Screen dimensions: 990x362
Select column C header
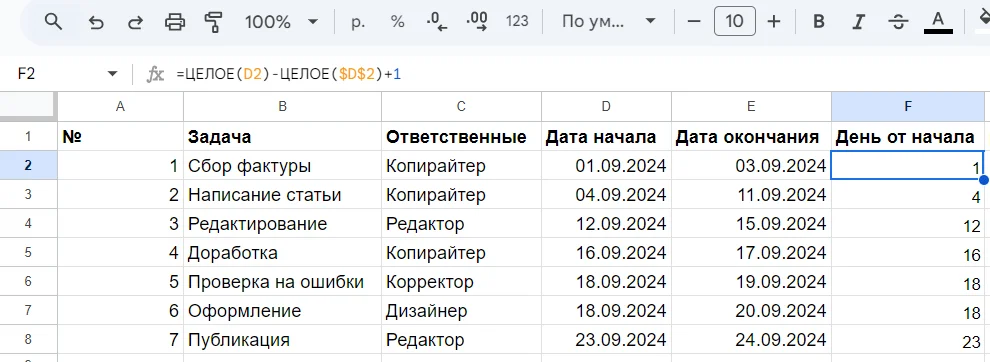tap(462, 107)
